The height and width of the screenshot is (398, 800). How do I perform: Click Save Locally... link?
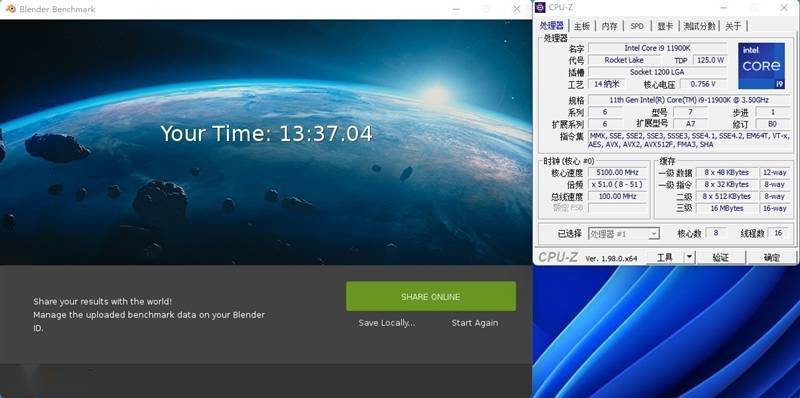(x=387, y=323)
